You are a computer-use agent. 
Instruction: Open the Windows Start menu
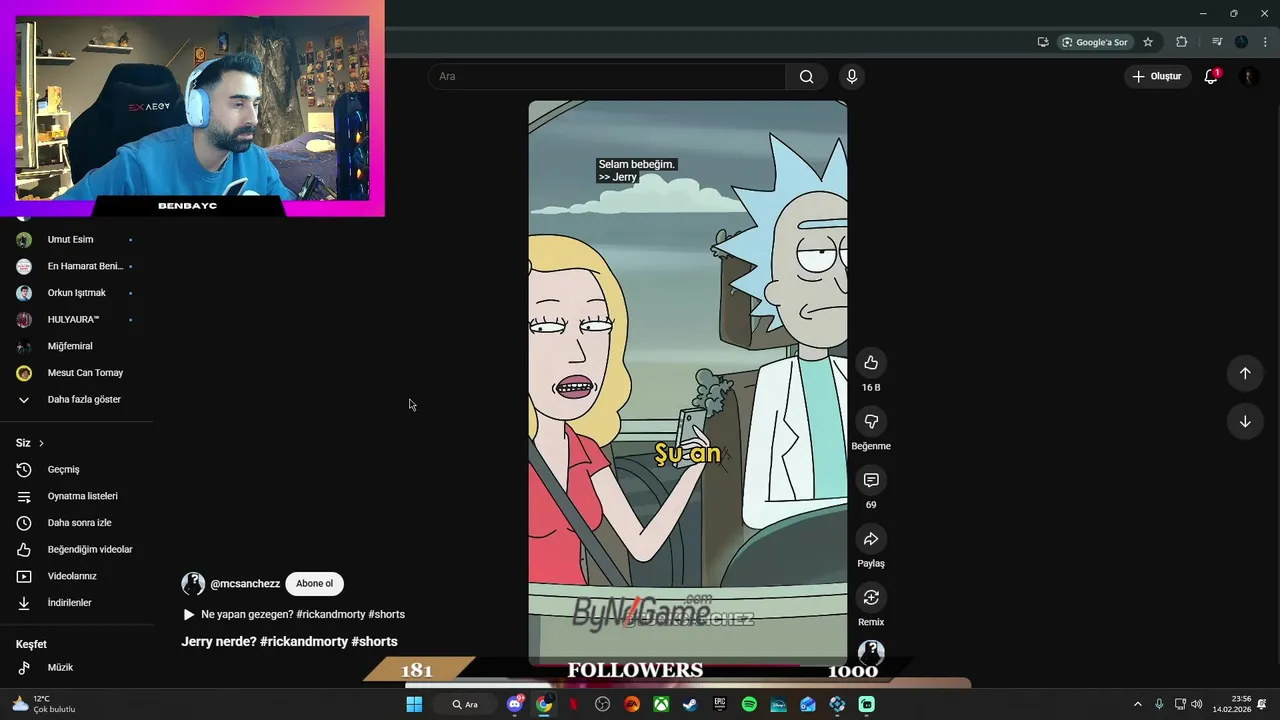413,705
